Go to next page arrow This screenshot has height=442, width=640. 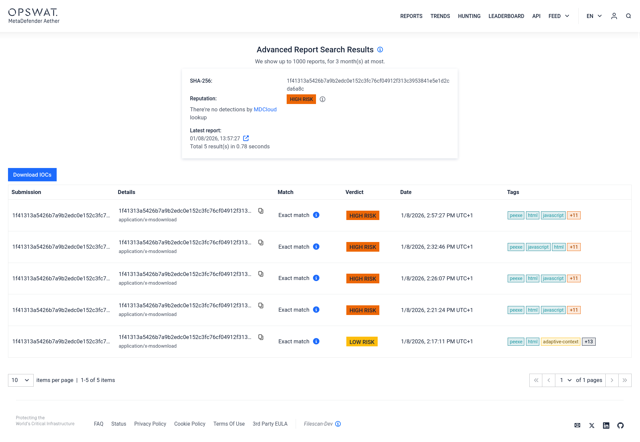tap(612, 380)
